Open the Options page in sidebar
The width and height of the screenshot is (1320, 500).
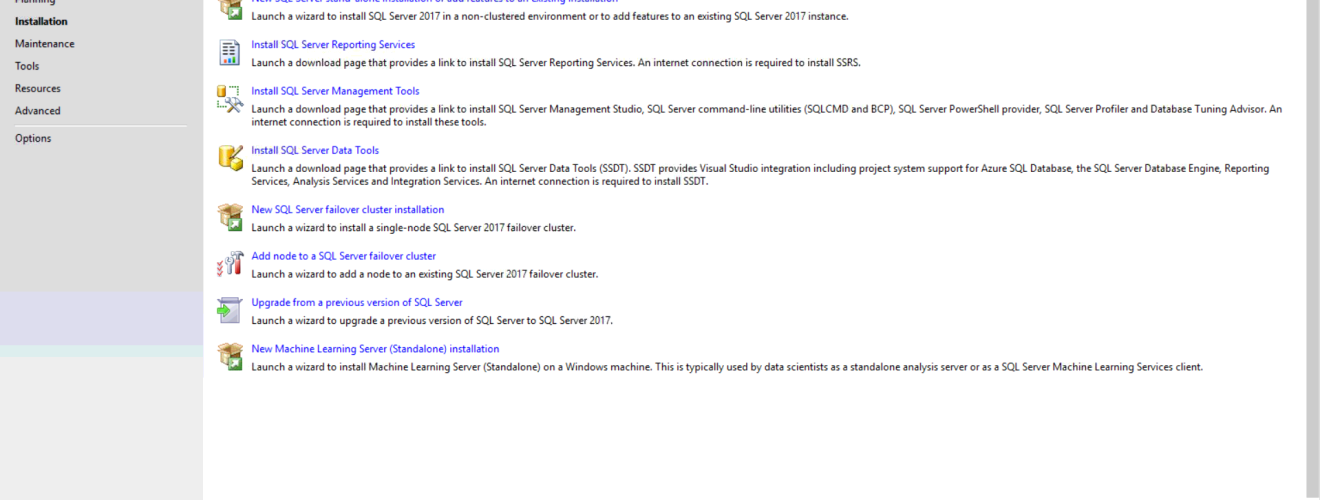[33, 138]
